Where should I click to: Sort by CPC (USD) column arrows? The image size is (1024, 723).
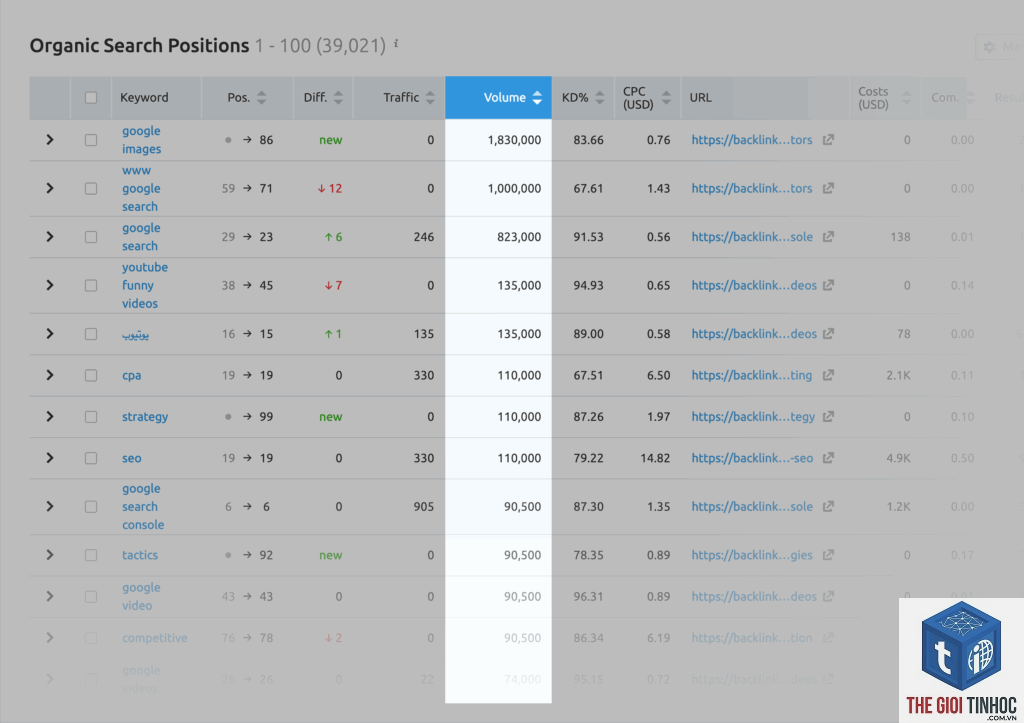666,97
